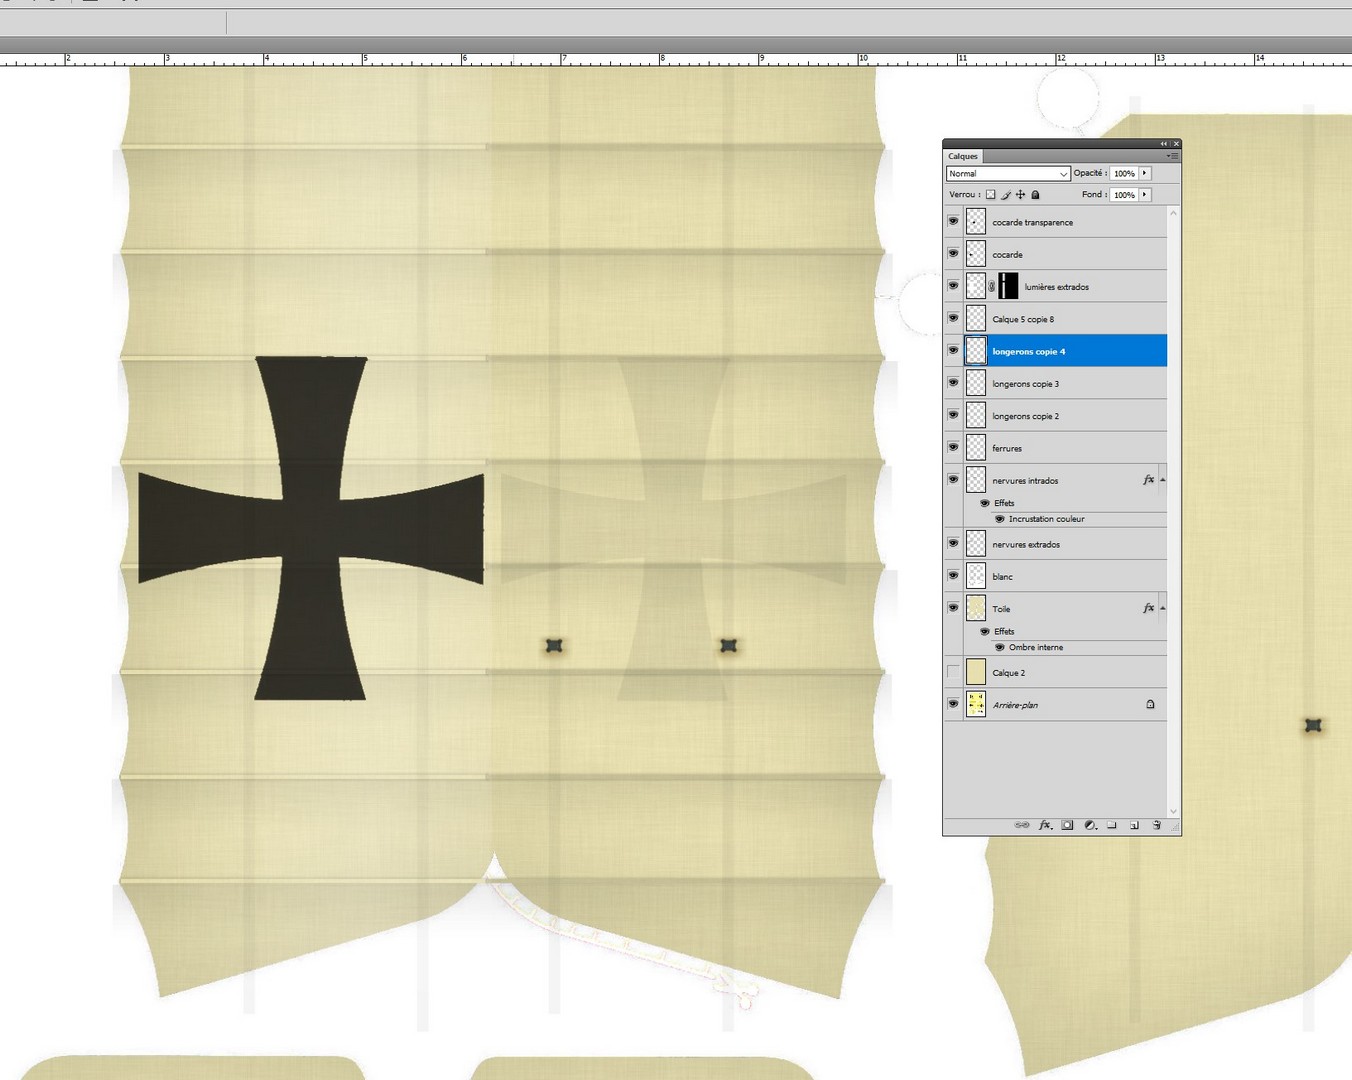1352x1080 pixels.
Task: Open the new adjustment layer icon
Action: pyautogui.click(x=1090, y=825)
